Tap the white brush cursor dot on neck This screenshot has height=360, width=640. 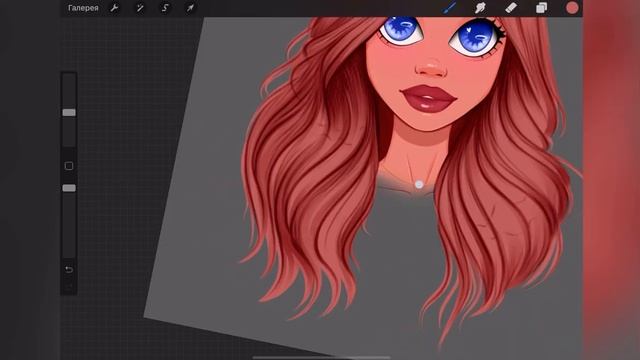419,184
